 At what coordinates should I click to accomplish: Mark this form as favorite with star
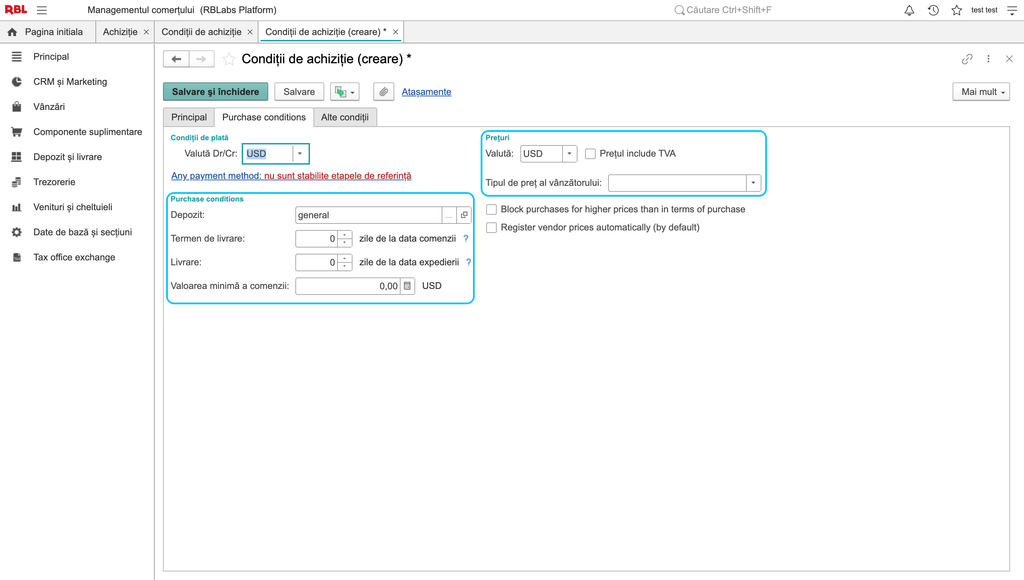(229, 59)
